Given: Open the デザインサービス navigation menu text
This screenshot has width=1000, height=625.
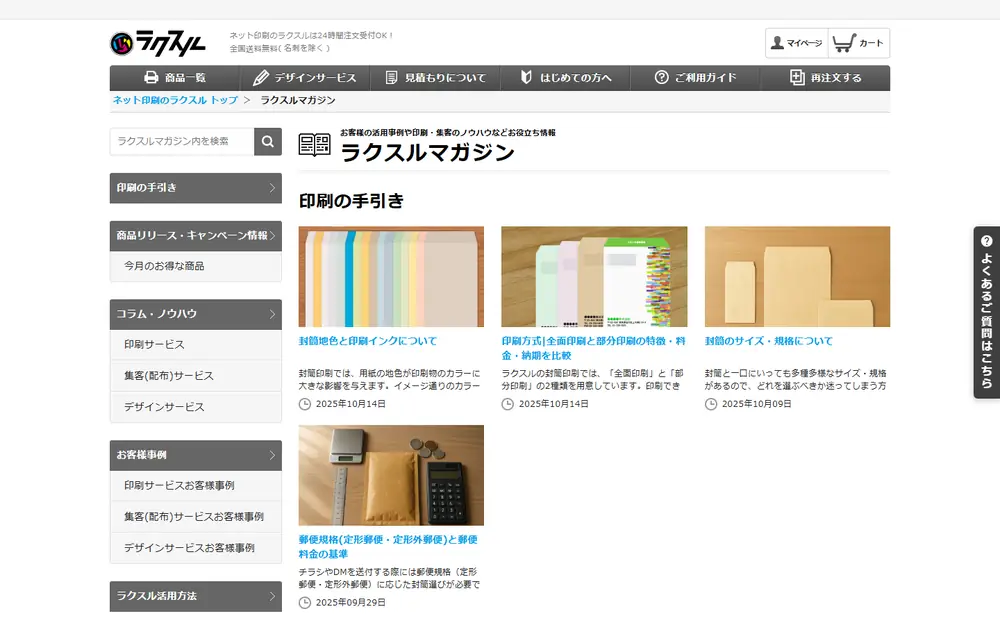Looking at the screenshot, I should (x=315, y=78).
